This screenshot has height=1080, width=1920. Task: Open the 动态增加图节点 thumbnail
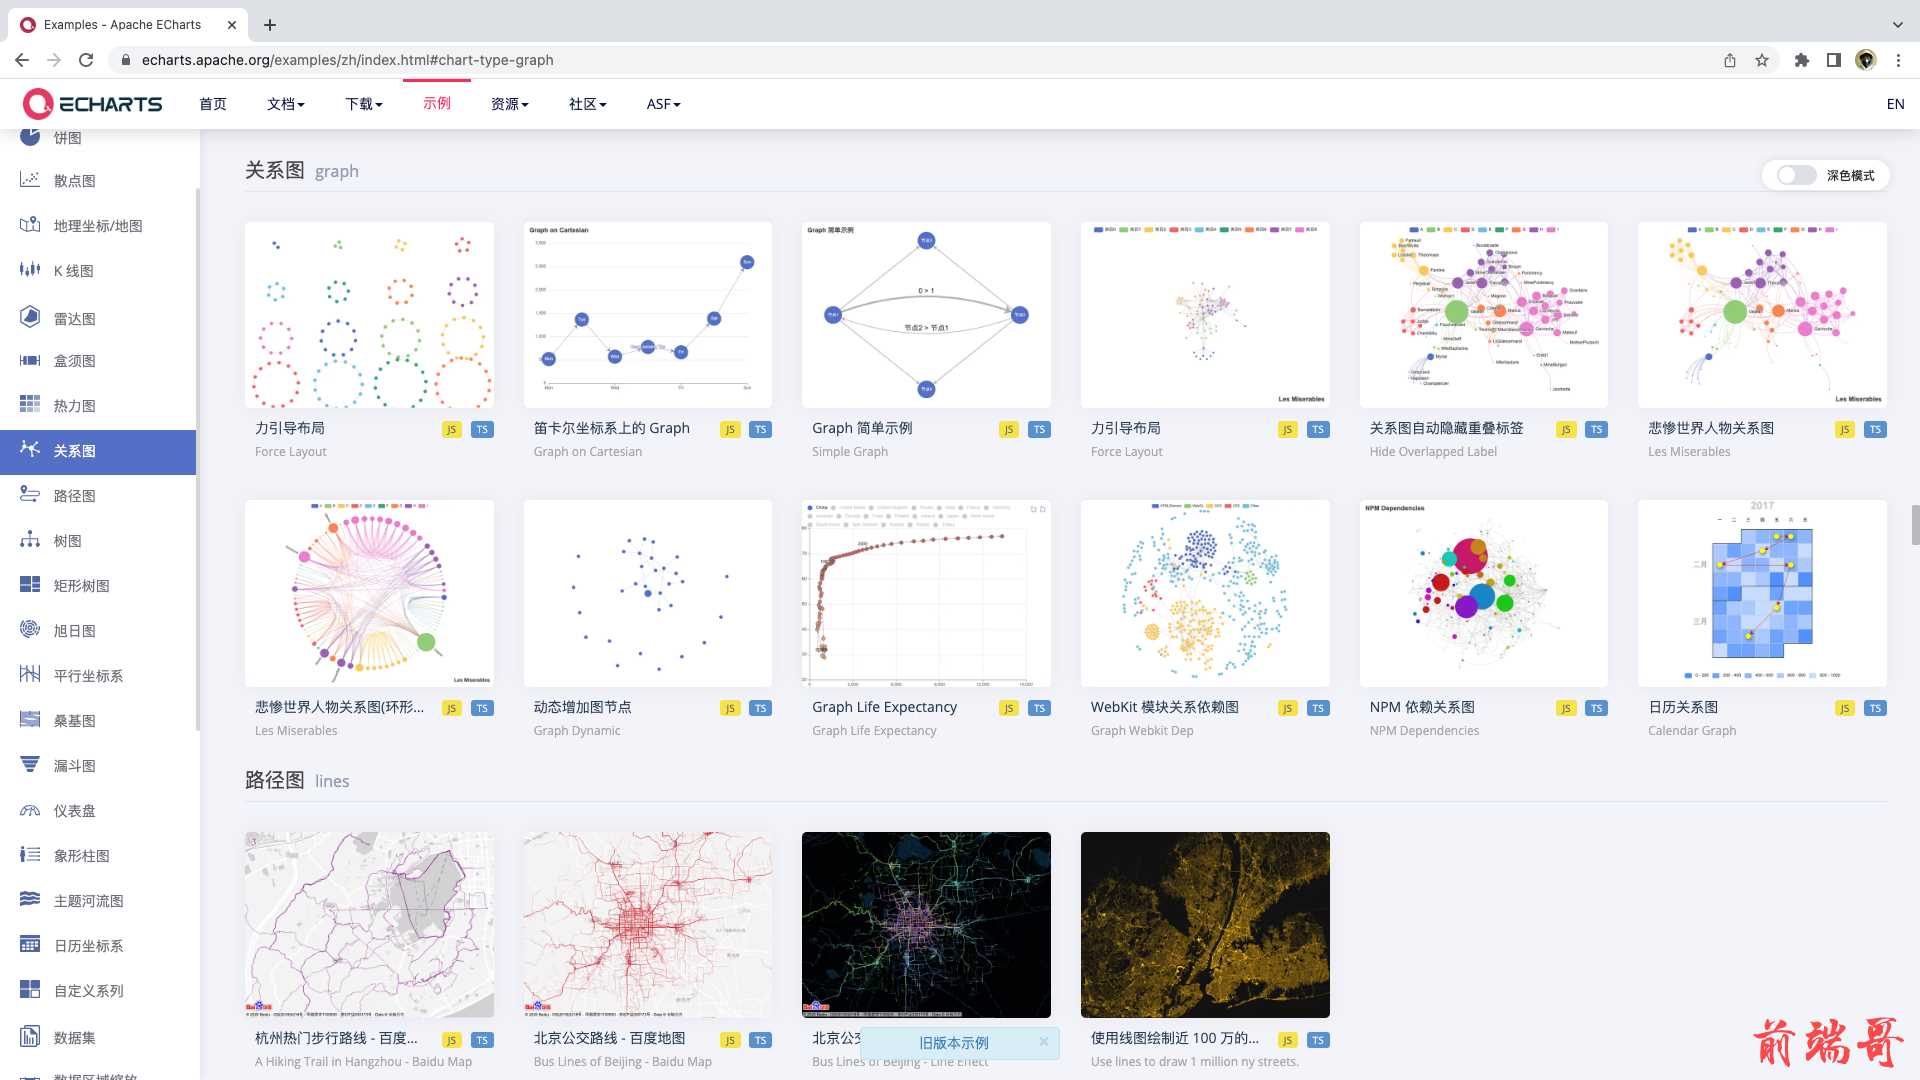[648, 593]
